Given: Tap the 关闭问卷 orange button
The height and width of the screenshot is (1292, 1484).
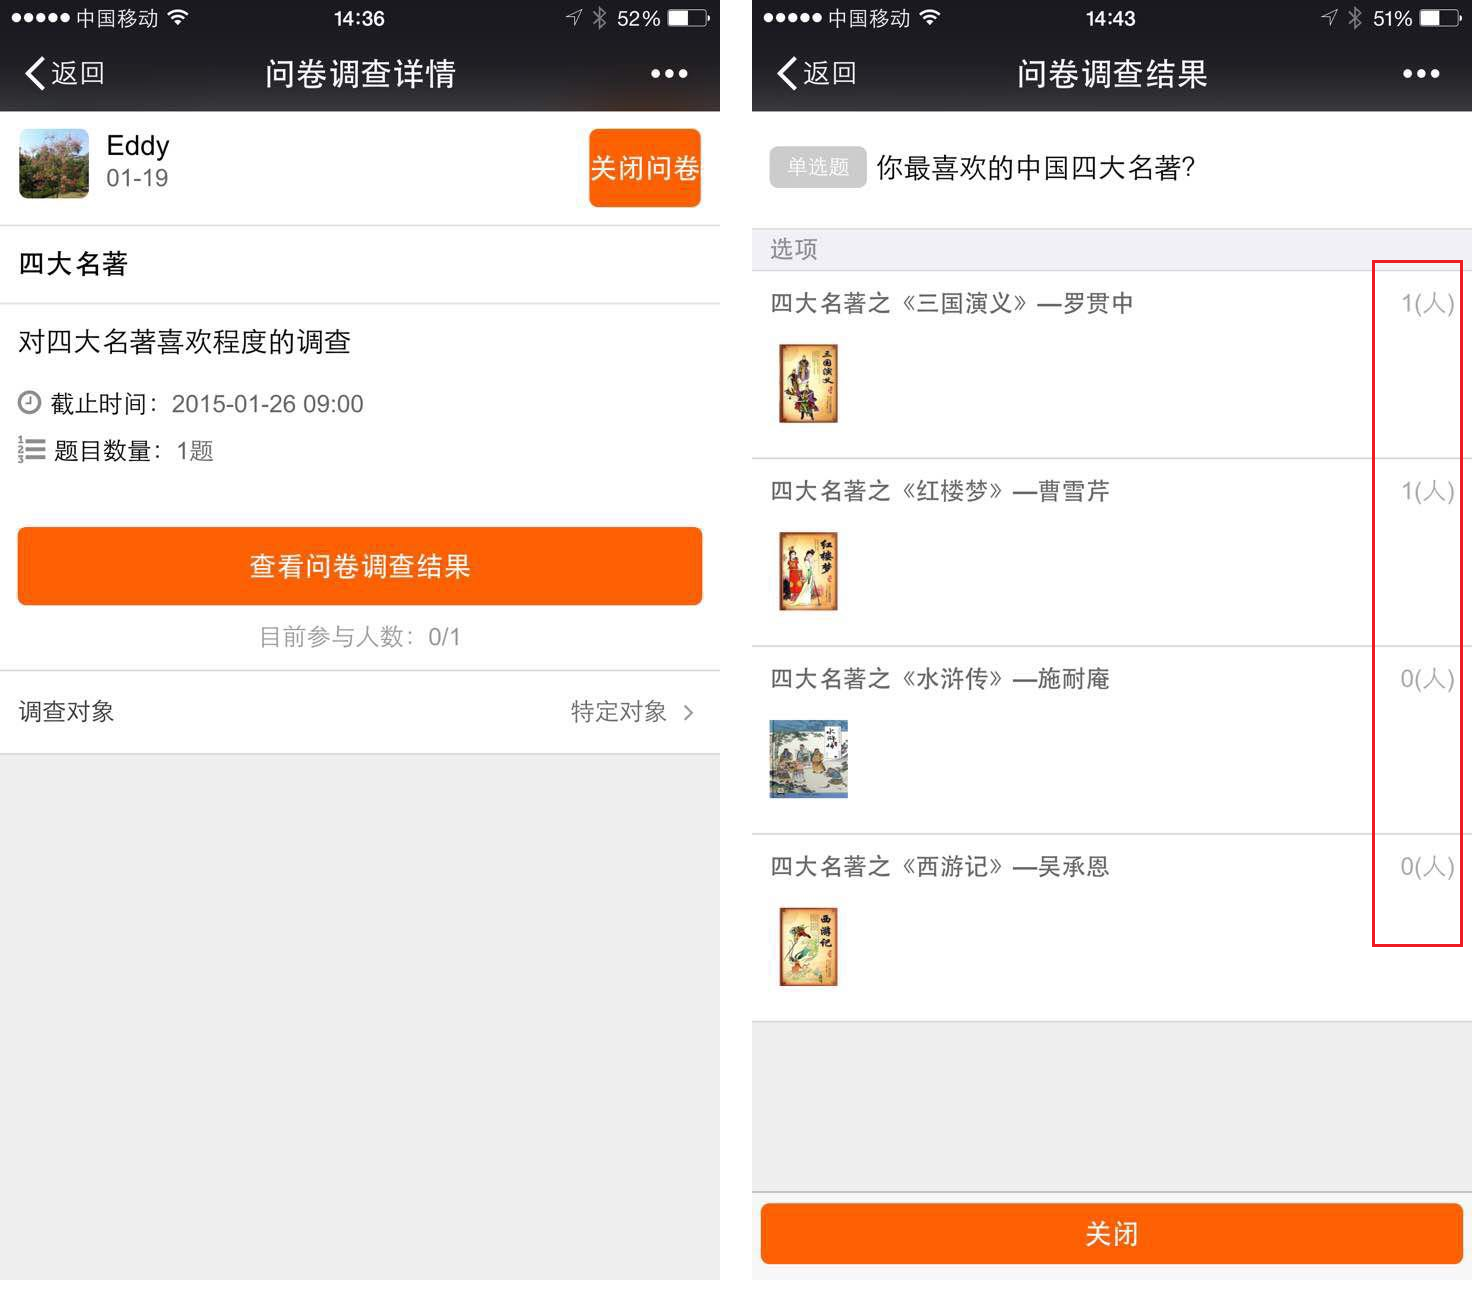Looking at the screenshot, I should [x=644, y=168].
